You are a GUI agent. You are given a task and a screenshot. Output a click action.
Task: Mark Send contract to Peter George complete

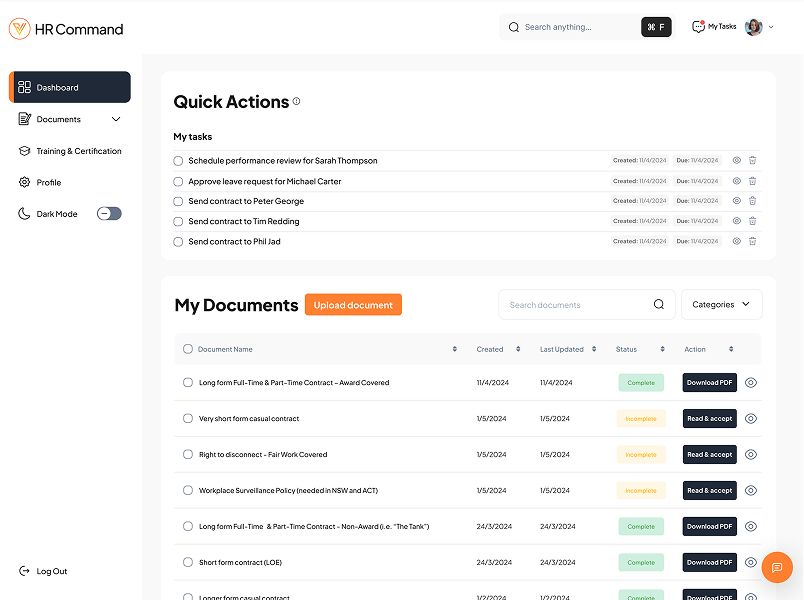click(178, 201)
